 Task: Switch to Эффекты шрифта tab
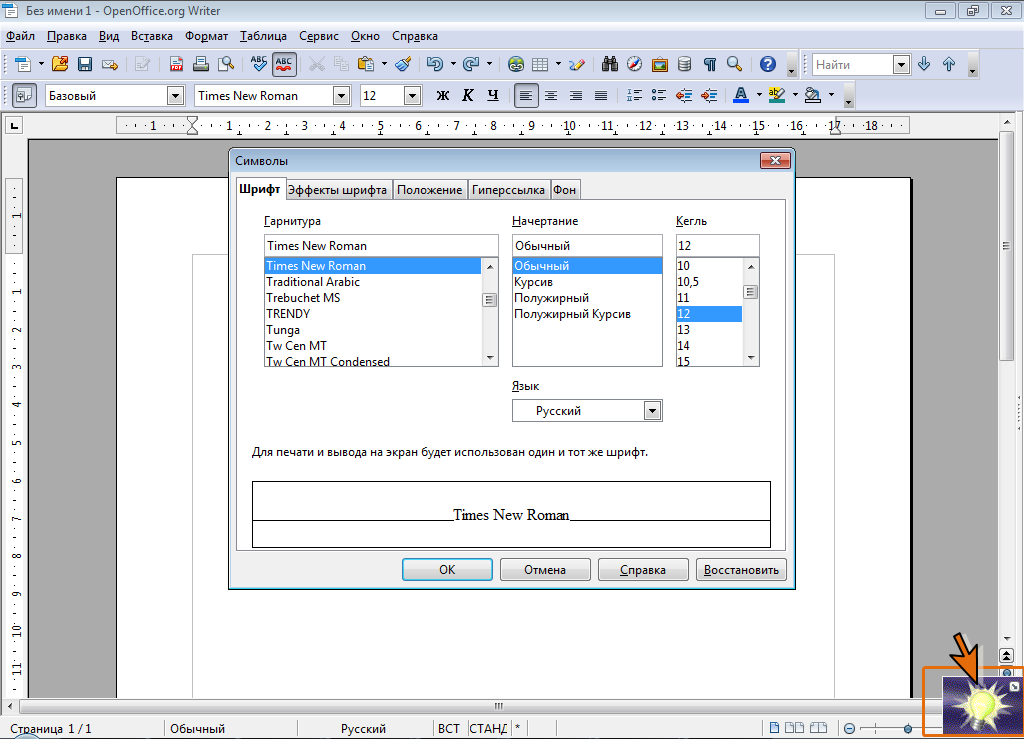pyautogui.click(x=338, y=190)
